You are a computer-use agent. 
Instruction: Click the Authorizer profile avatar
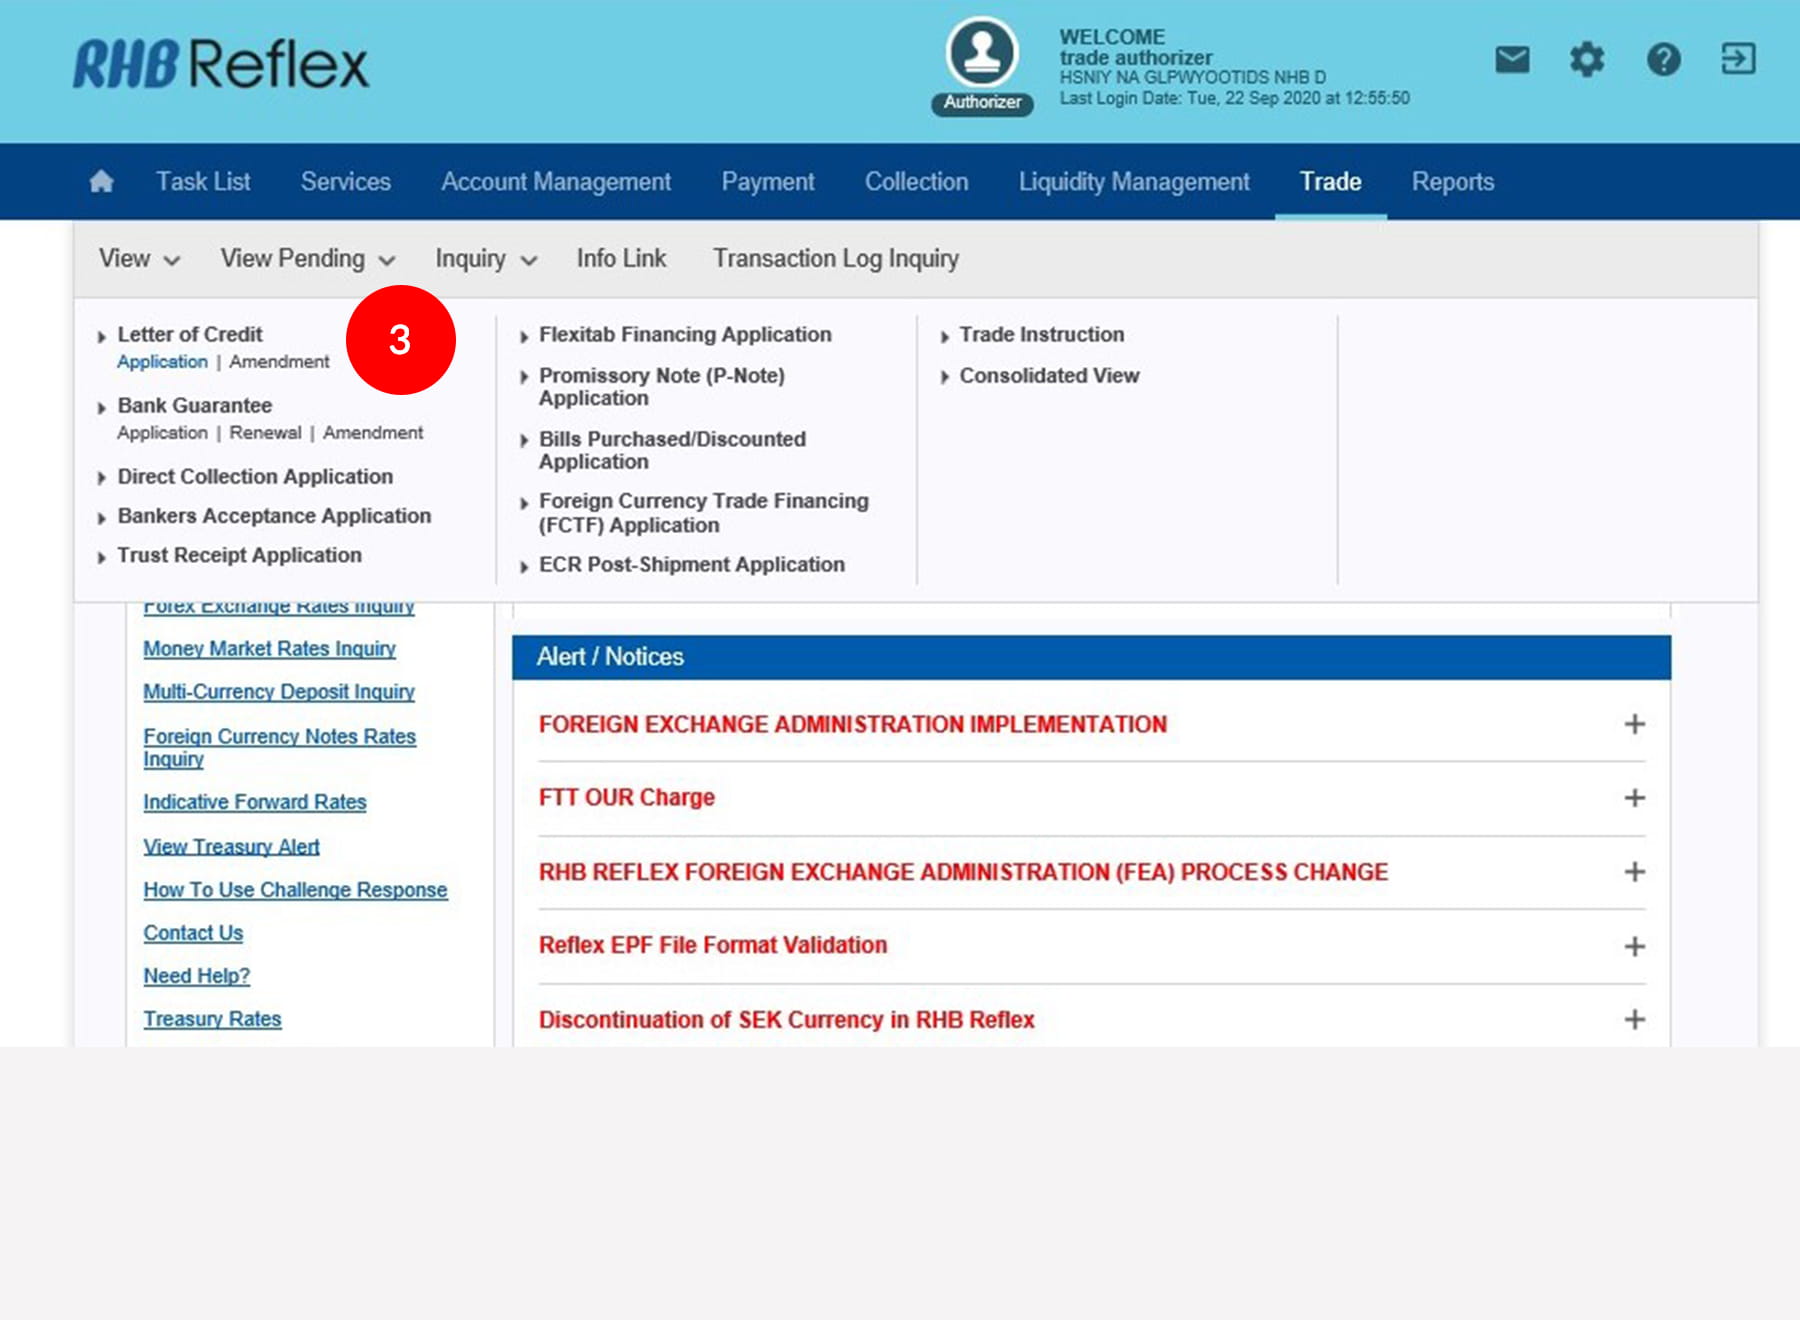(x=982, y=53)
